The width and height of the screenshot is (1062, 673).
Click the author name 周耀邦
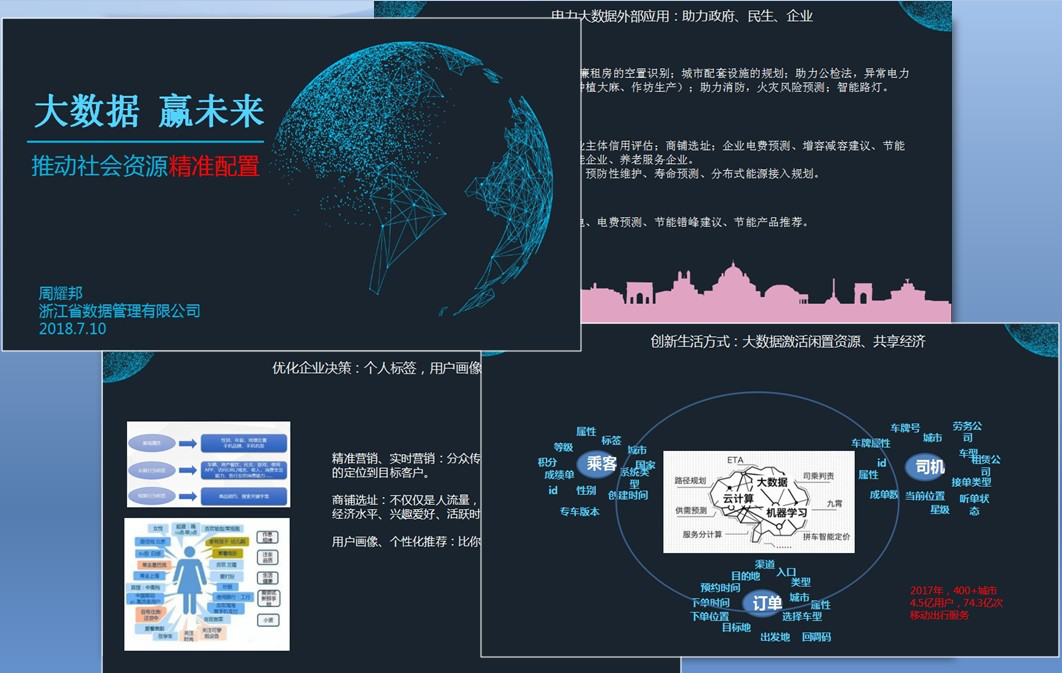pos(60,293)
